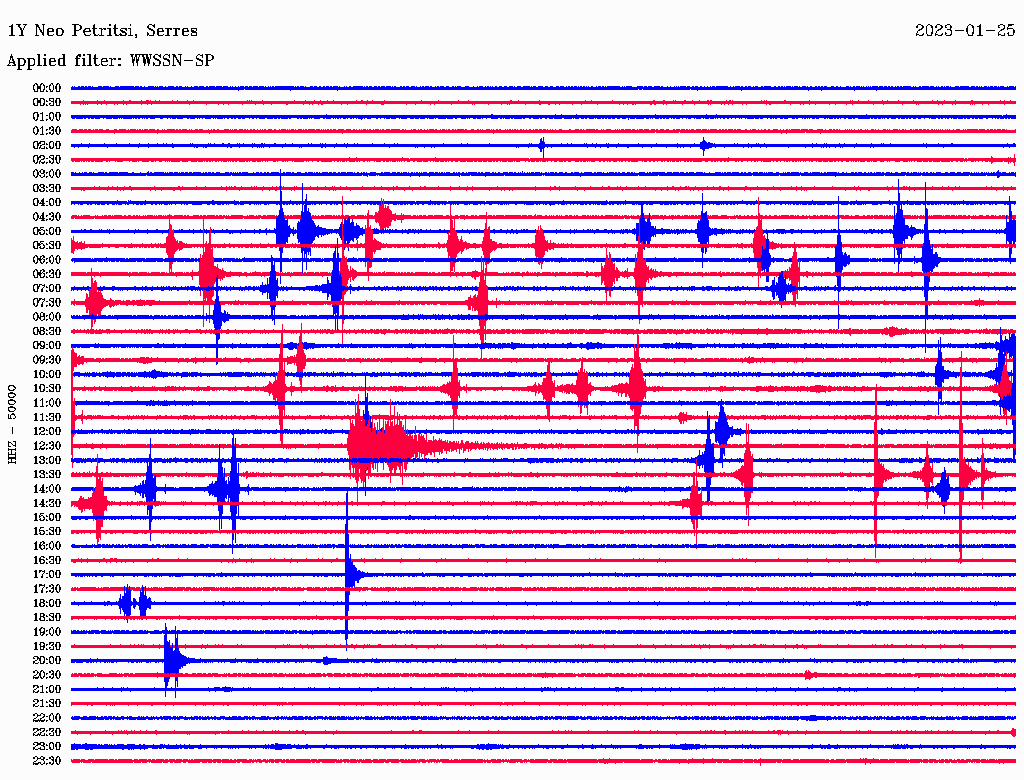Click the 07:30 time label
Image resolution: width=1024 pixels, height=780 pixels.
click(46, 302)
